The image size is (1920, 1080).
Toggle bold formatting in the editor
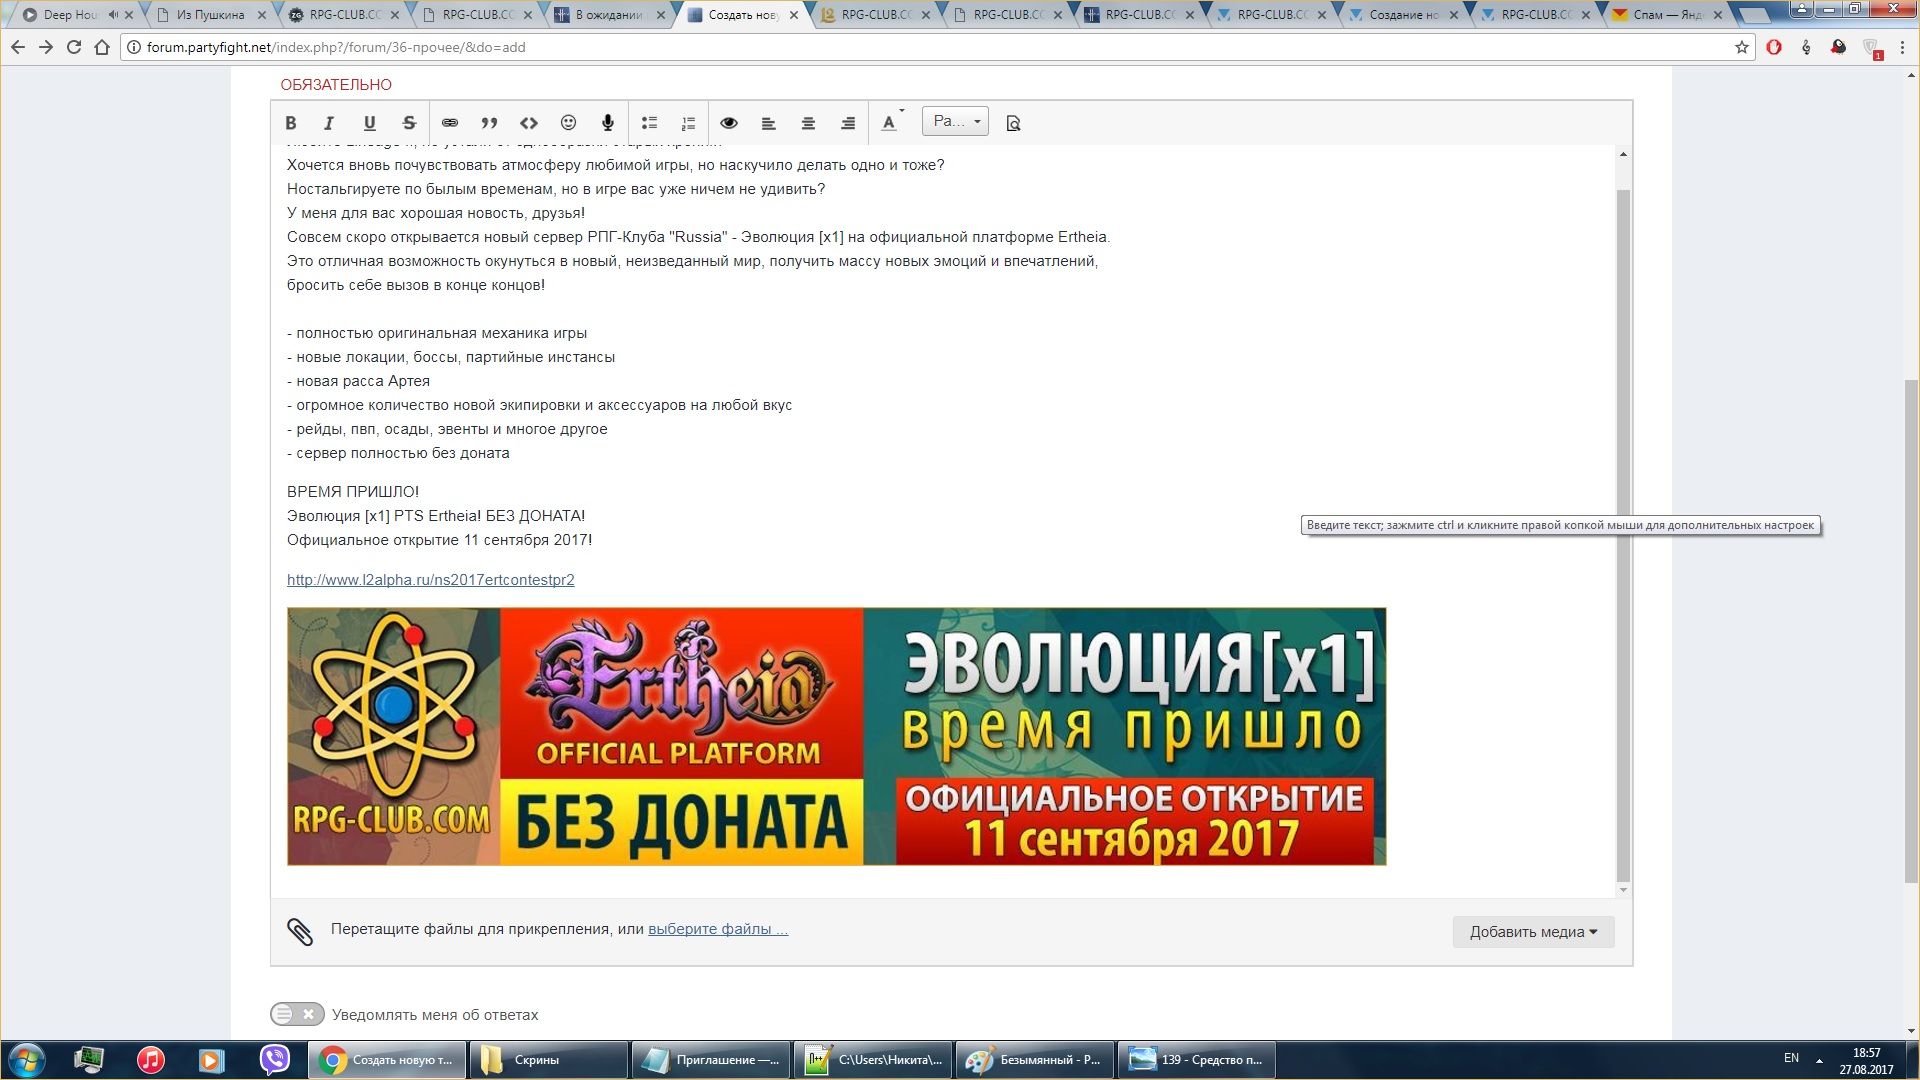(x=291, y=123)
